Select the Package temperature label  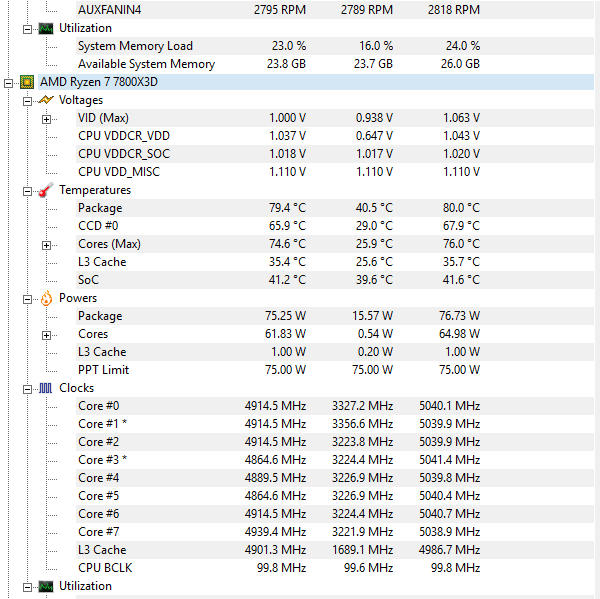tap(100, 208)
